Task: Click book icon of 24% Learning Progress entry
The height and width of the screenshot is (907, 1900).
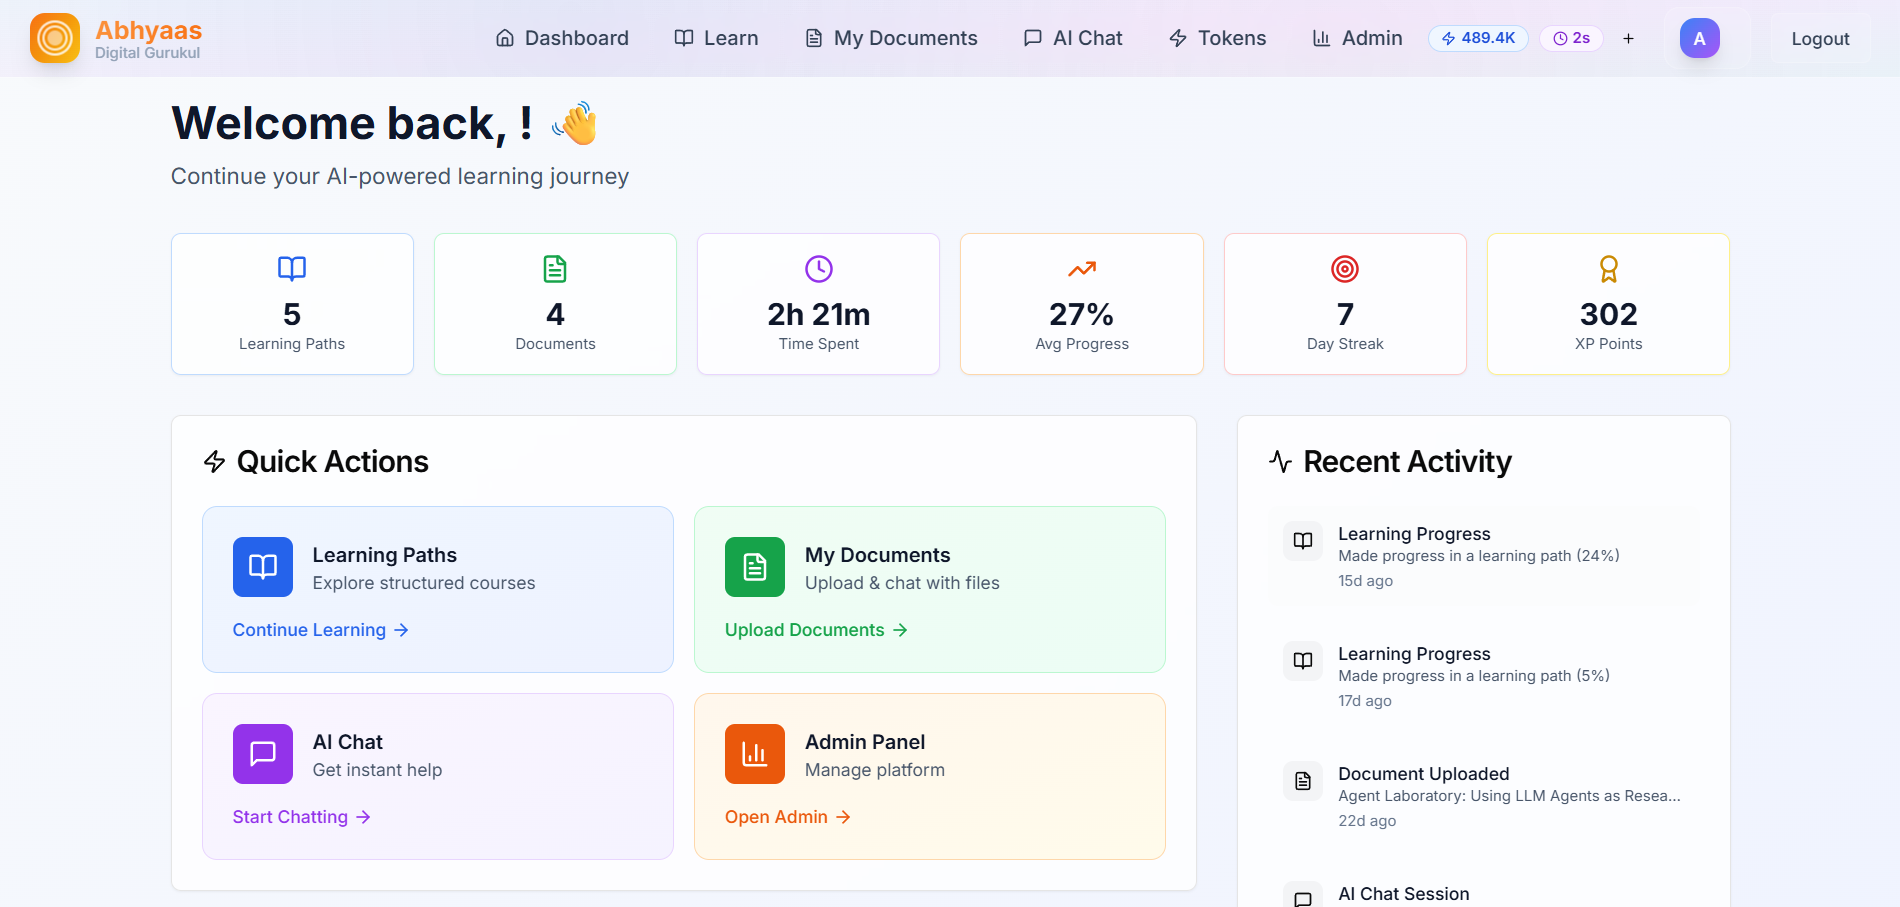Action: (x=1303, y=541)
